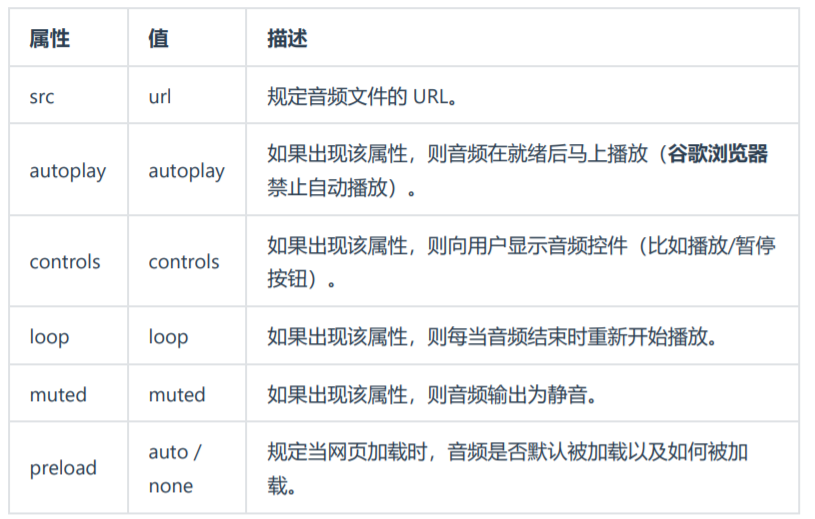
Task: Click the muted description about 静音
Action: point(432,394)
